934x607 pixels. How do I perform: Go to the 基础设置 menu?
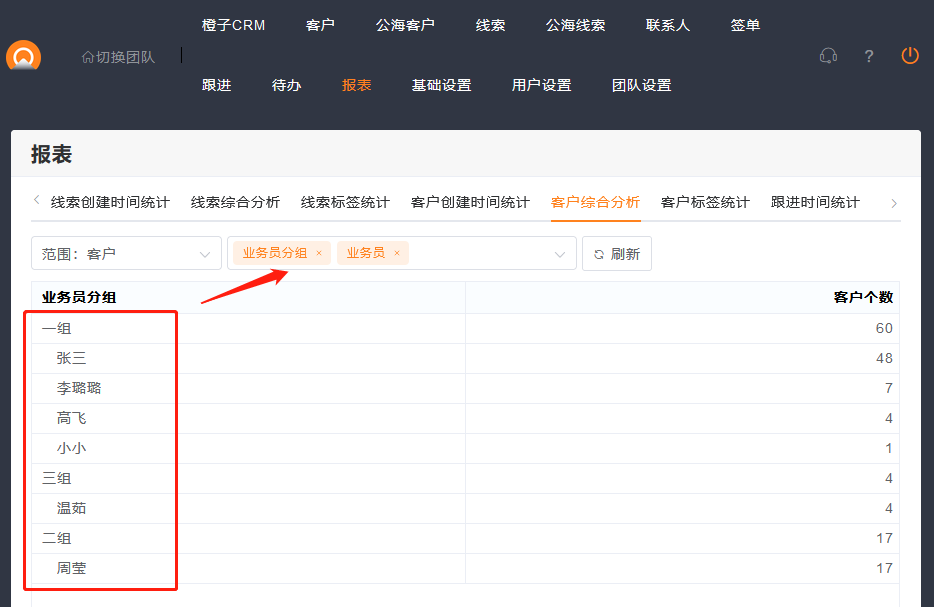441,85
